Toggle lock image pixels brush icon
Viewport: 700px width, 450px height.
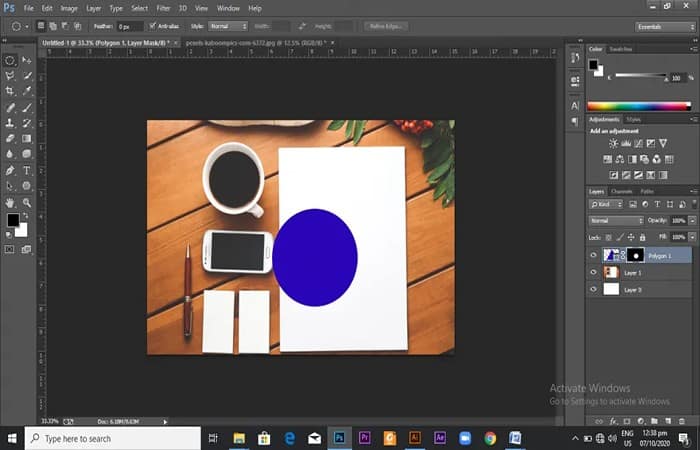tap(620, 237)
